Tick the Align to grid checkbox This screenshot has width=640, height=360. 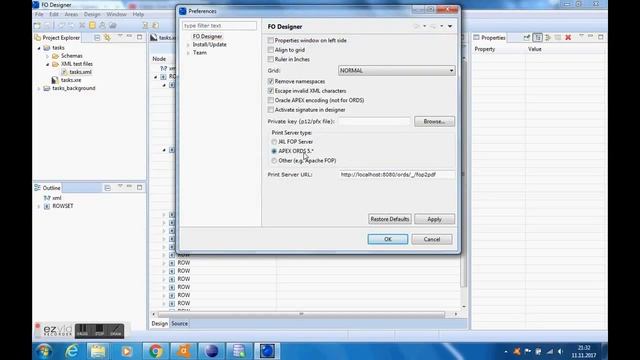[271, 50]
